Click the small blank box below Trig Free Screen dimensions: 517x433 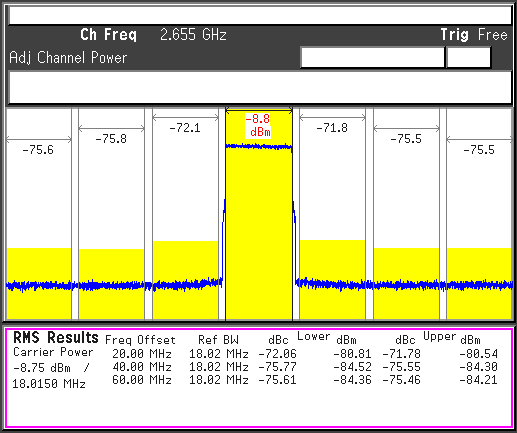click(x=468, y=57)
